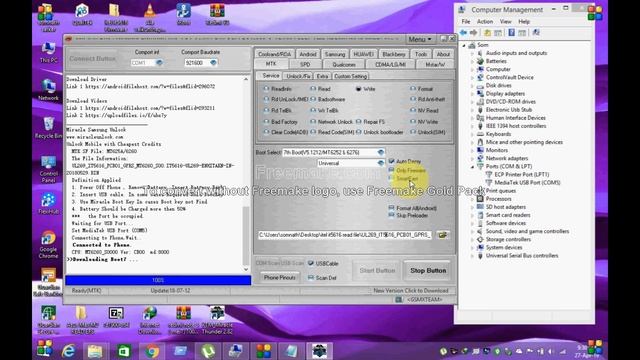This screenshot has width=640, height=360.
Task: Click the volume icon in system tray
Action: pos(551,351)
